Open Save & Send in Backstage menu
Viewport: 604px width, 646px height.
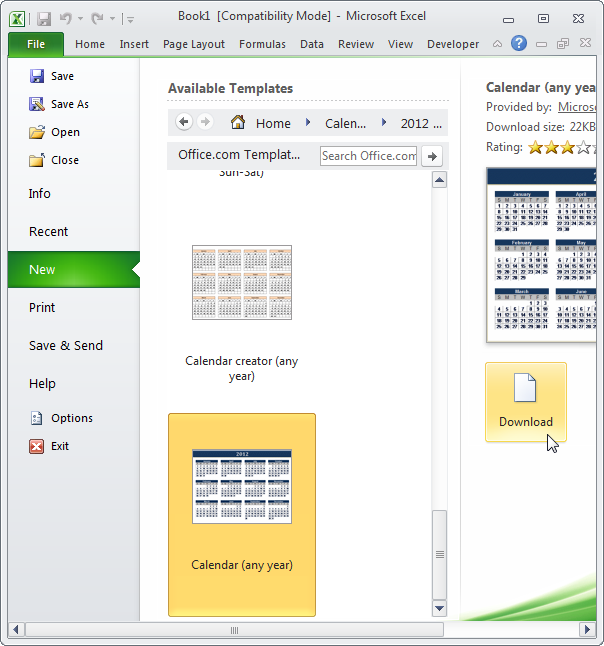tap(66, 345)
